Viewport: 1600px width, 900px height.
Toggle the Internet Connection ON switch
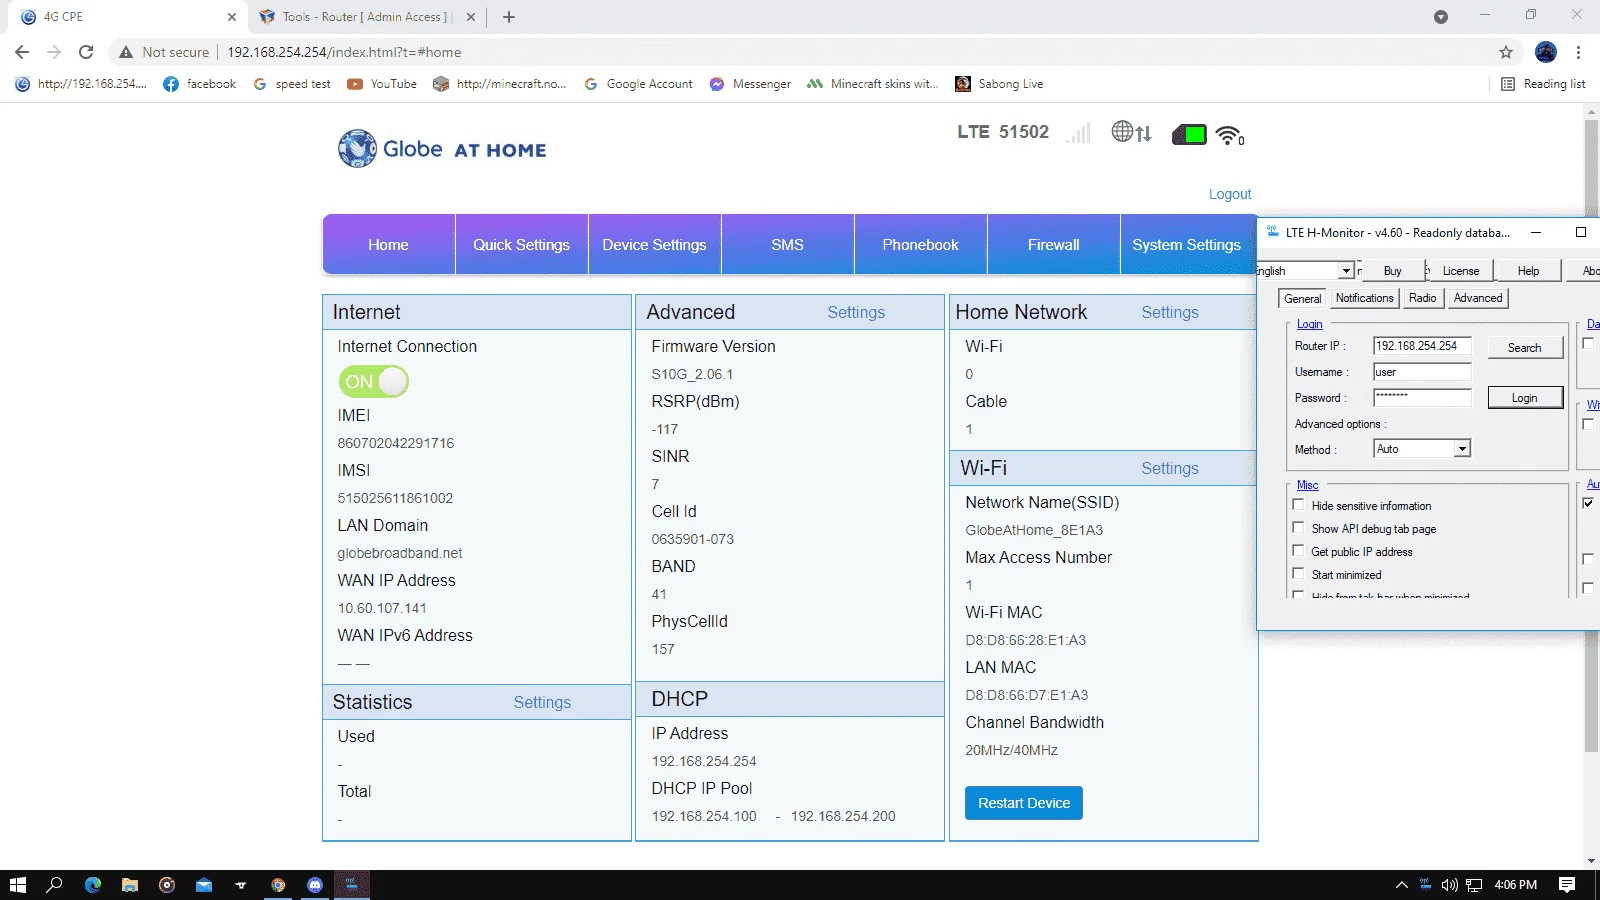point(374,381)
